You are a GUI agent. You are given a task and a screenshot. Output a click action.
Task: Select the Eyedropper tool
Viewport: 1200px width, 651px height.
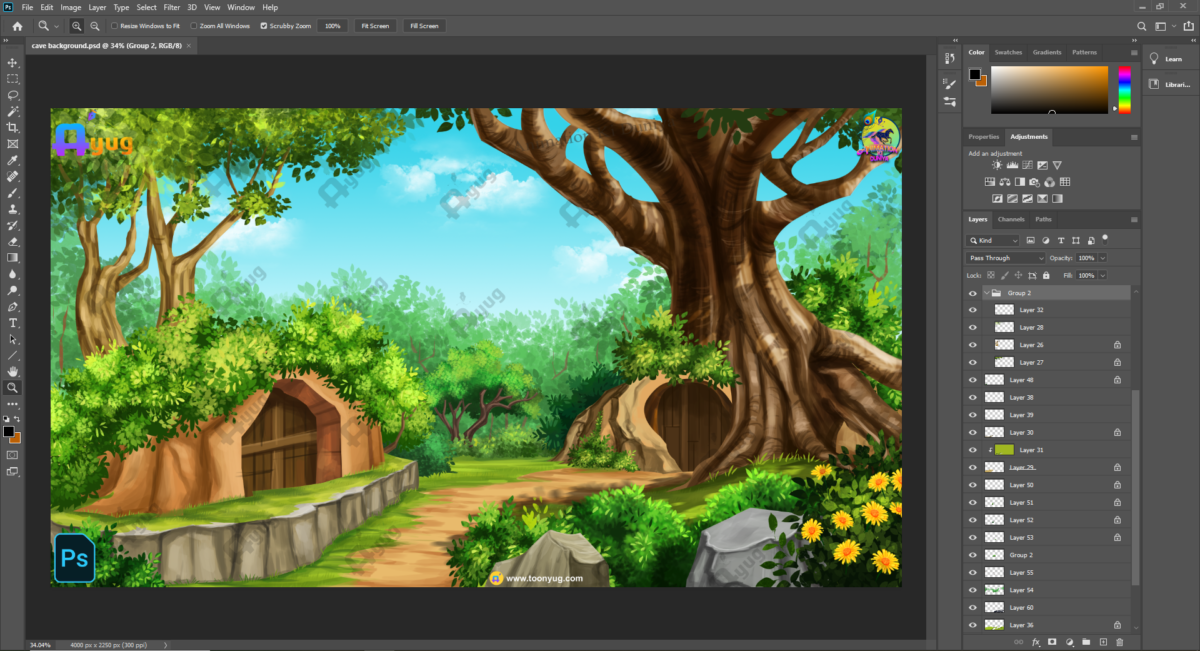pyautogui.click(x=13, y=160)
